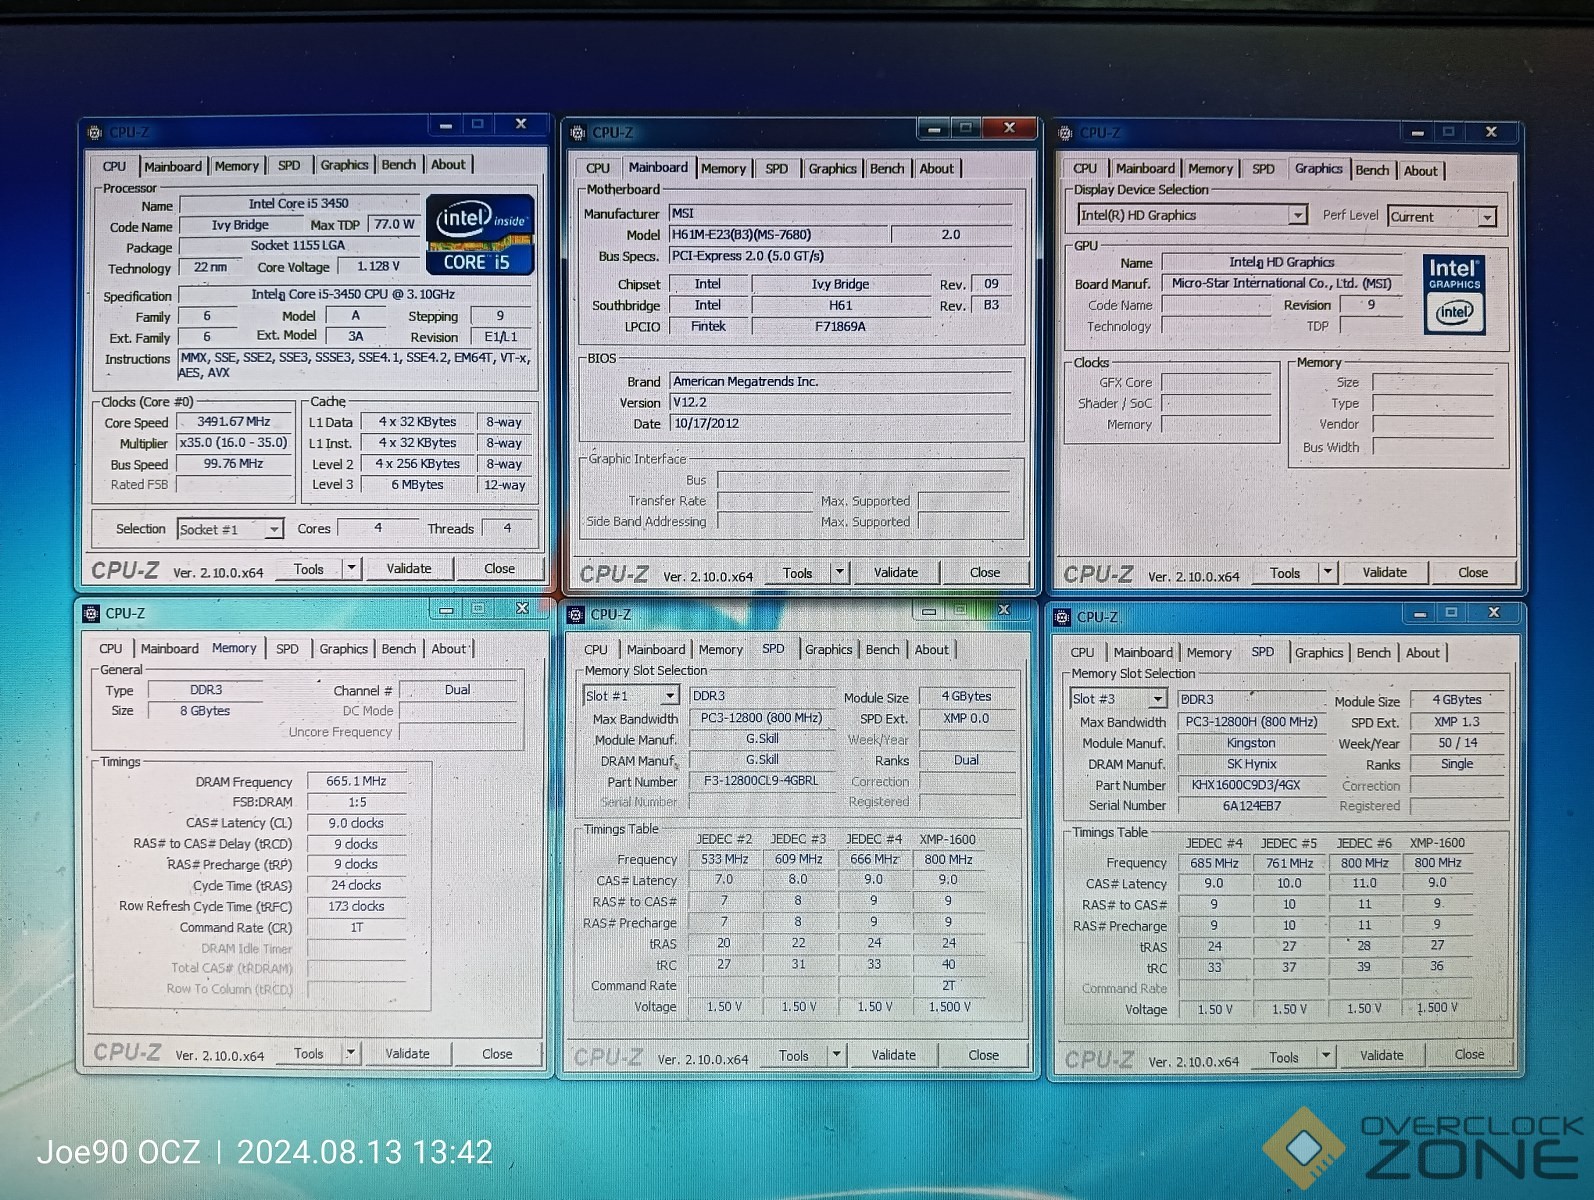Click SPD Ext. value XMP 1.3
Screen dimensions: 1594x1200
tap(1456, 722)
